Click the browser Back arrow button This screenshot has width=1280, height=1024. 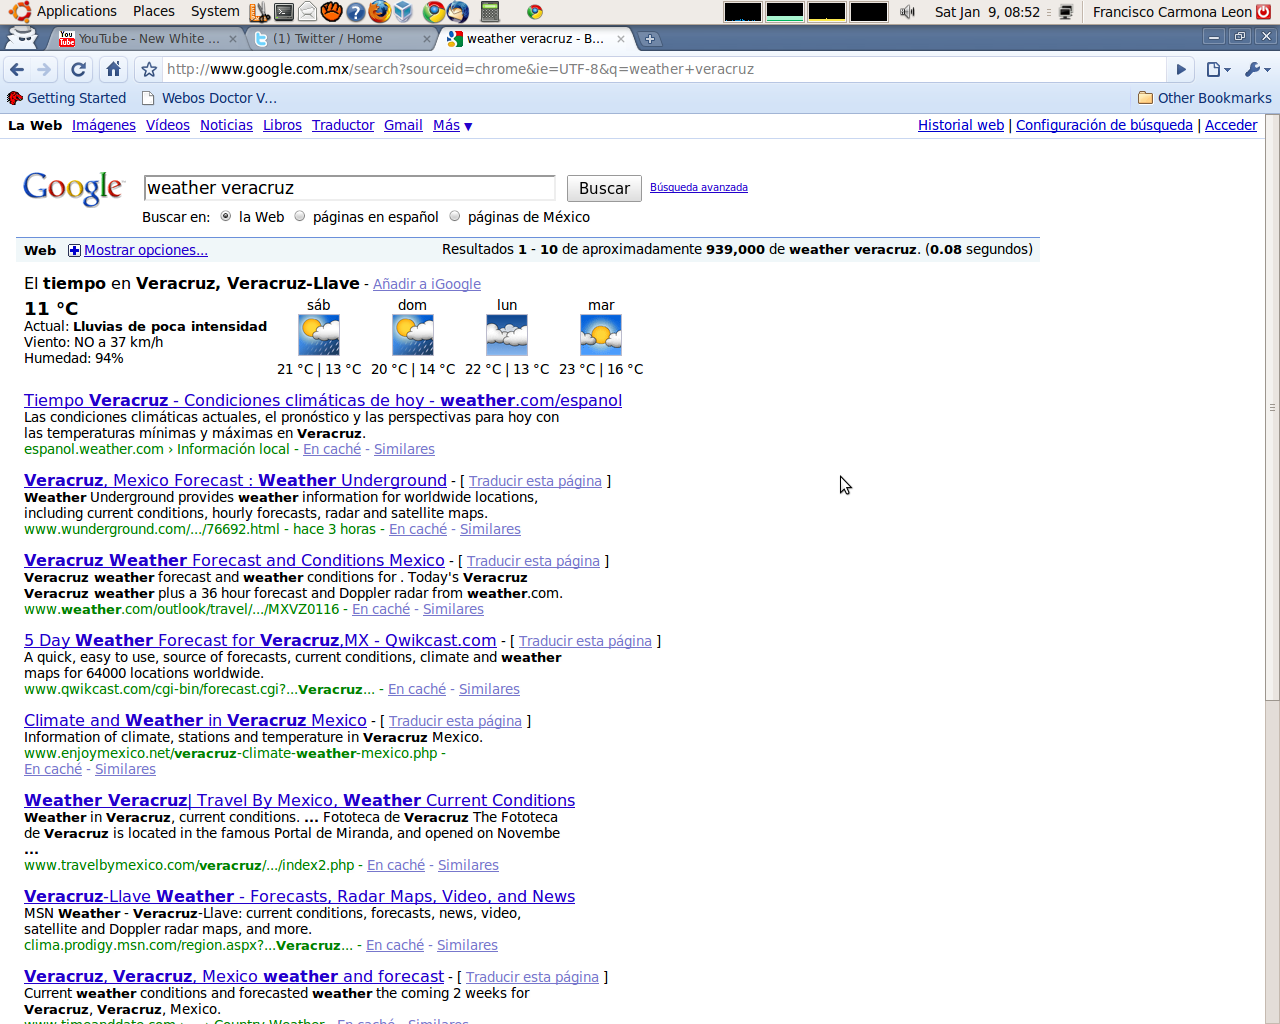pyautogui.click(x=17, y=69)
